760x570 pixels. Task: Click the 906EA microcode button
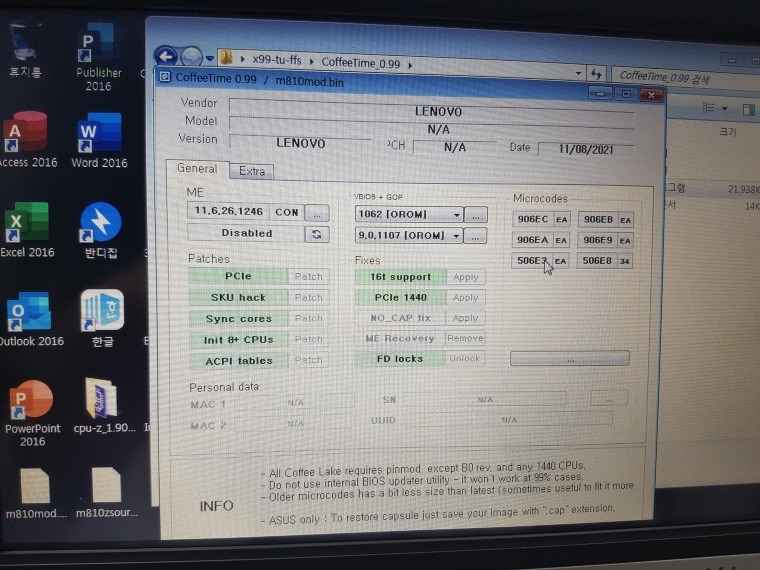click(x=532, y=239)
